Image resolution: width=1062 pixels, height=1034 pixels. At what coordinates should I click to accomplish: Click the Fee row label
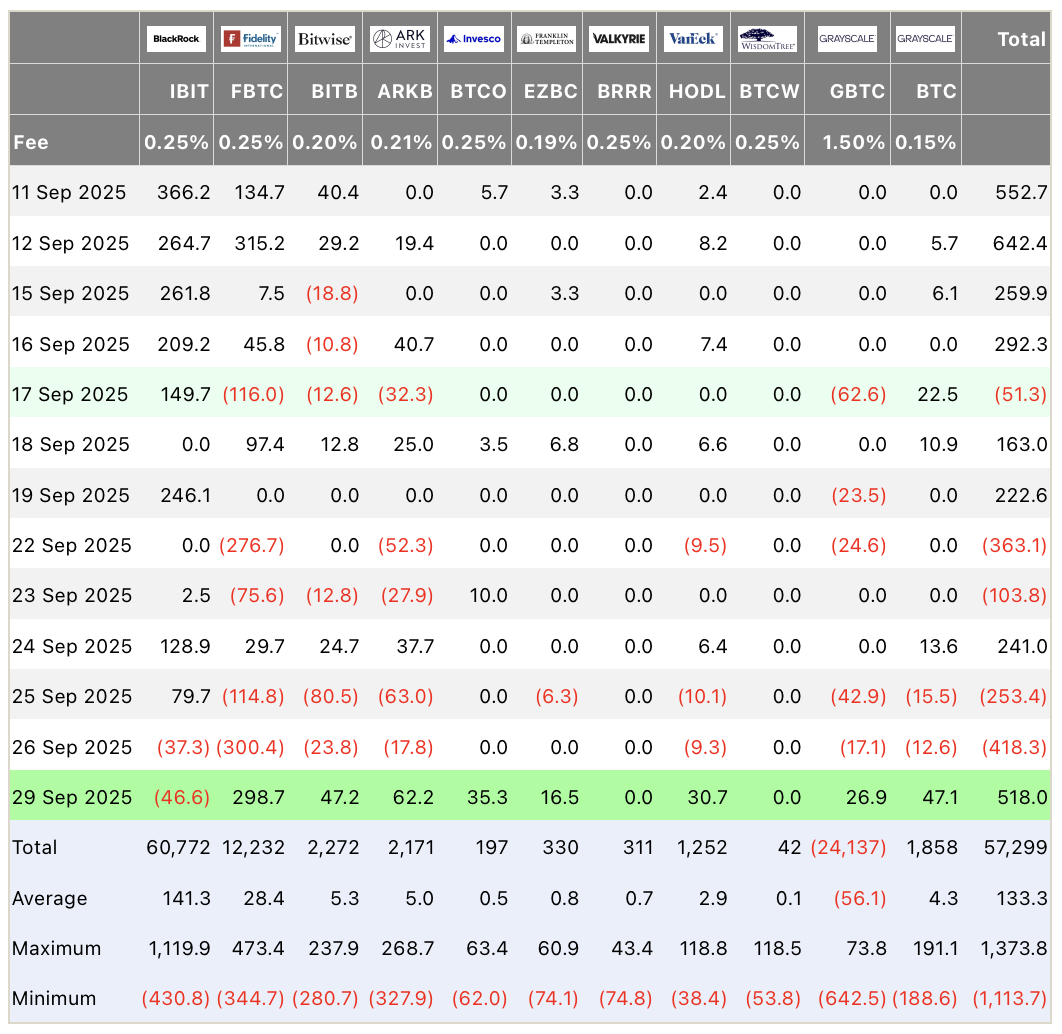pyautogui.click(x=31, y=142)
